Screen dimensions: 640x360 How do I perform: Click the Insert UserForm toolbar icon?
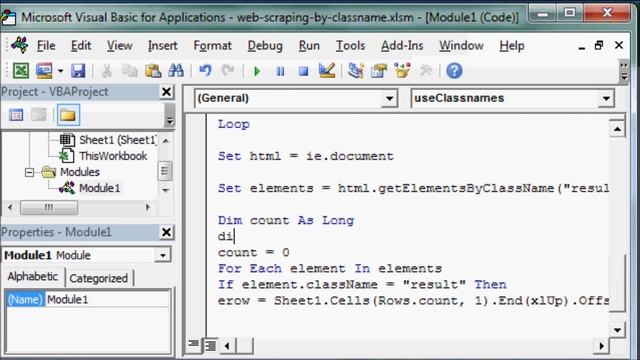tap(44, 71)
